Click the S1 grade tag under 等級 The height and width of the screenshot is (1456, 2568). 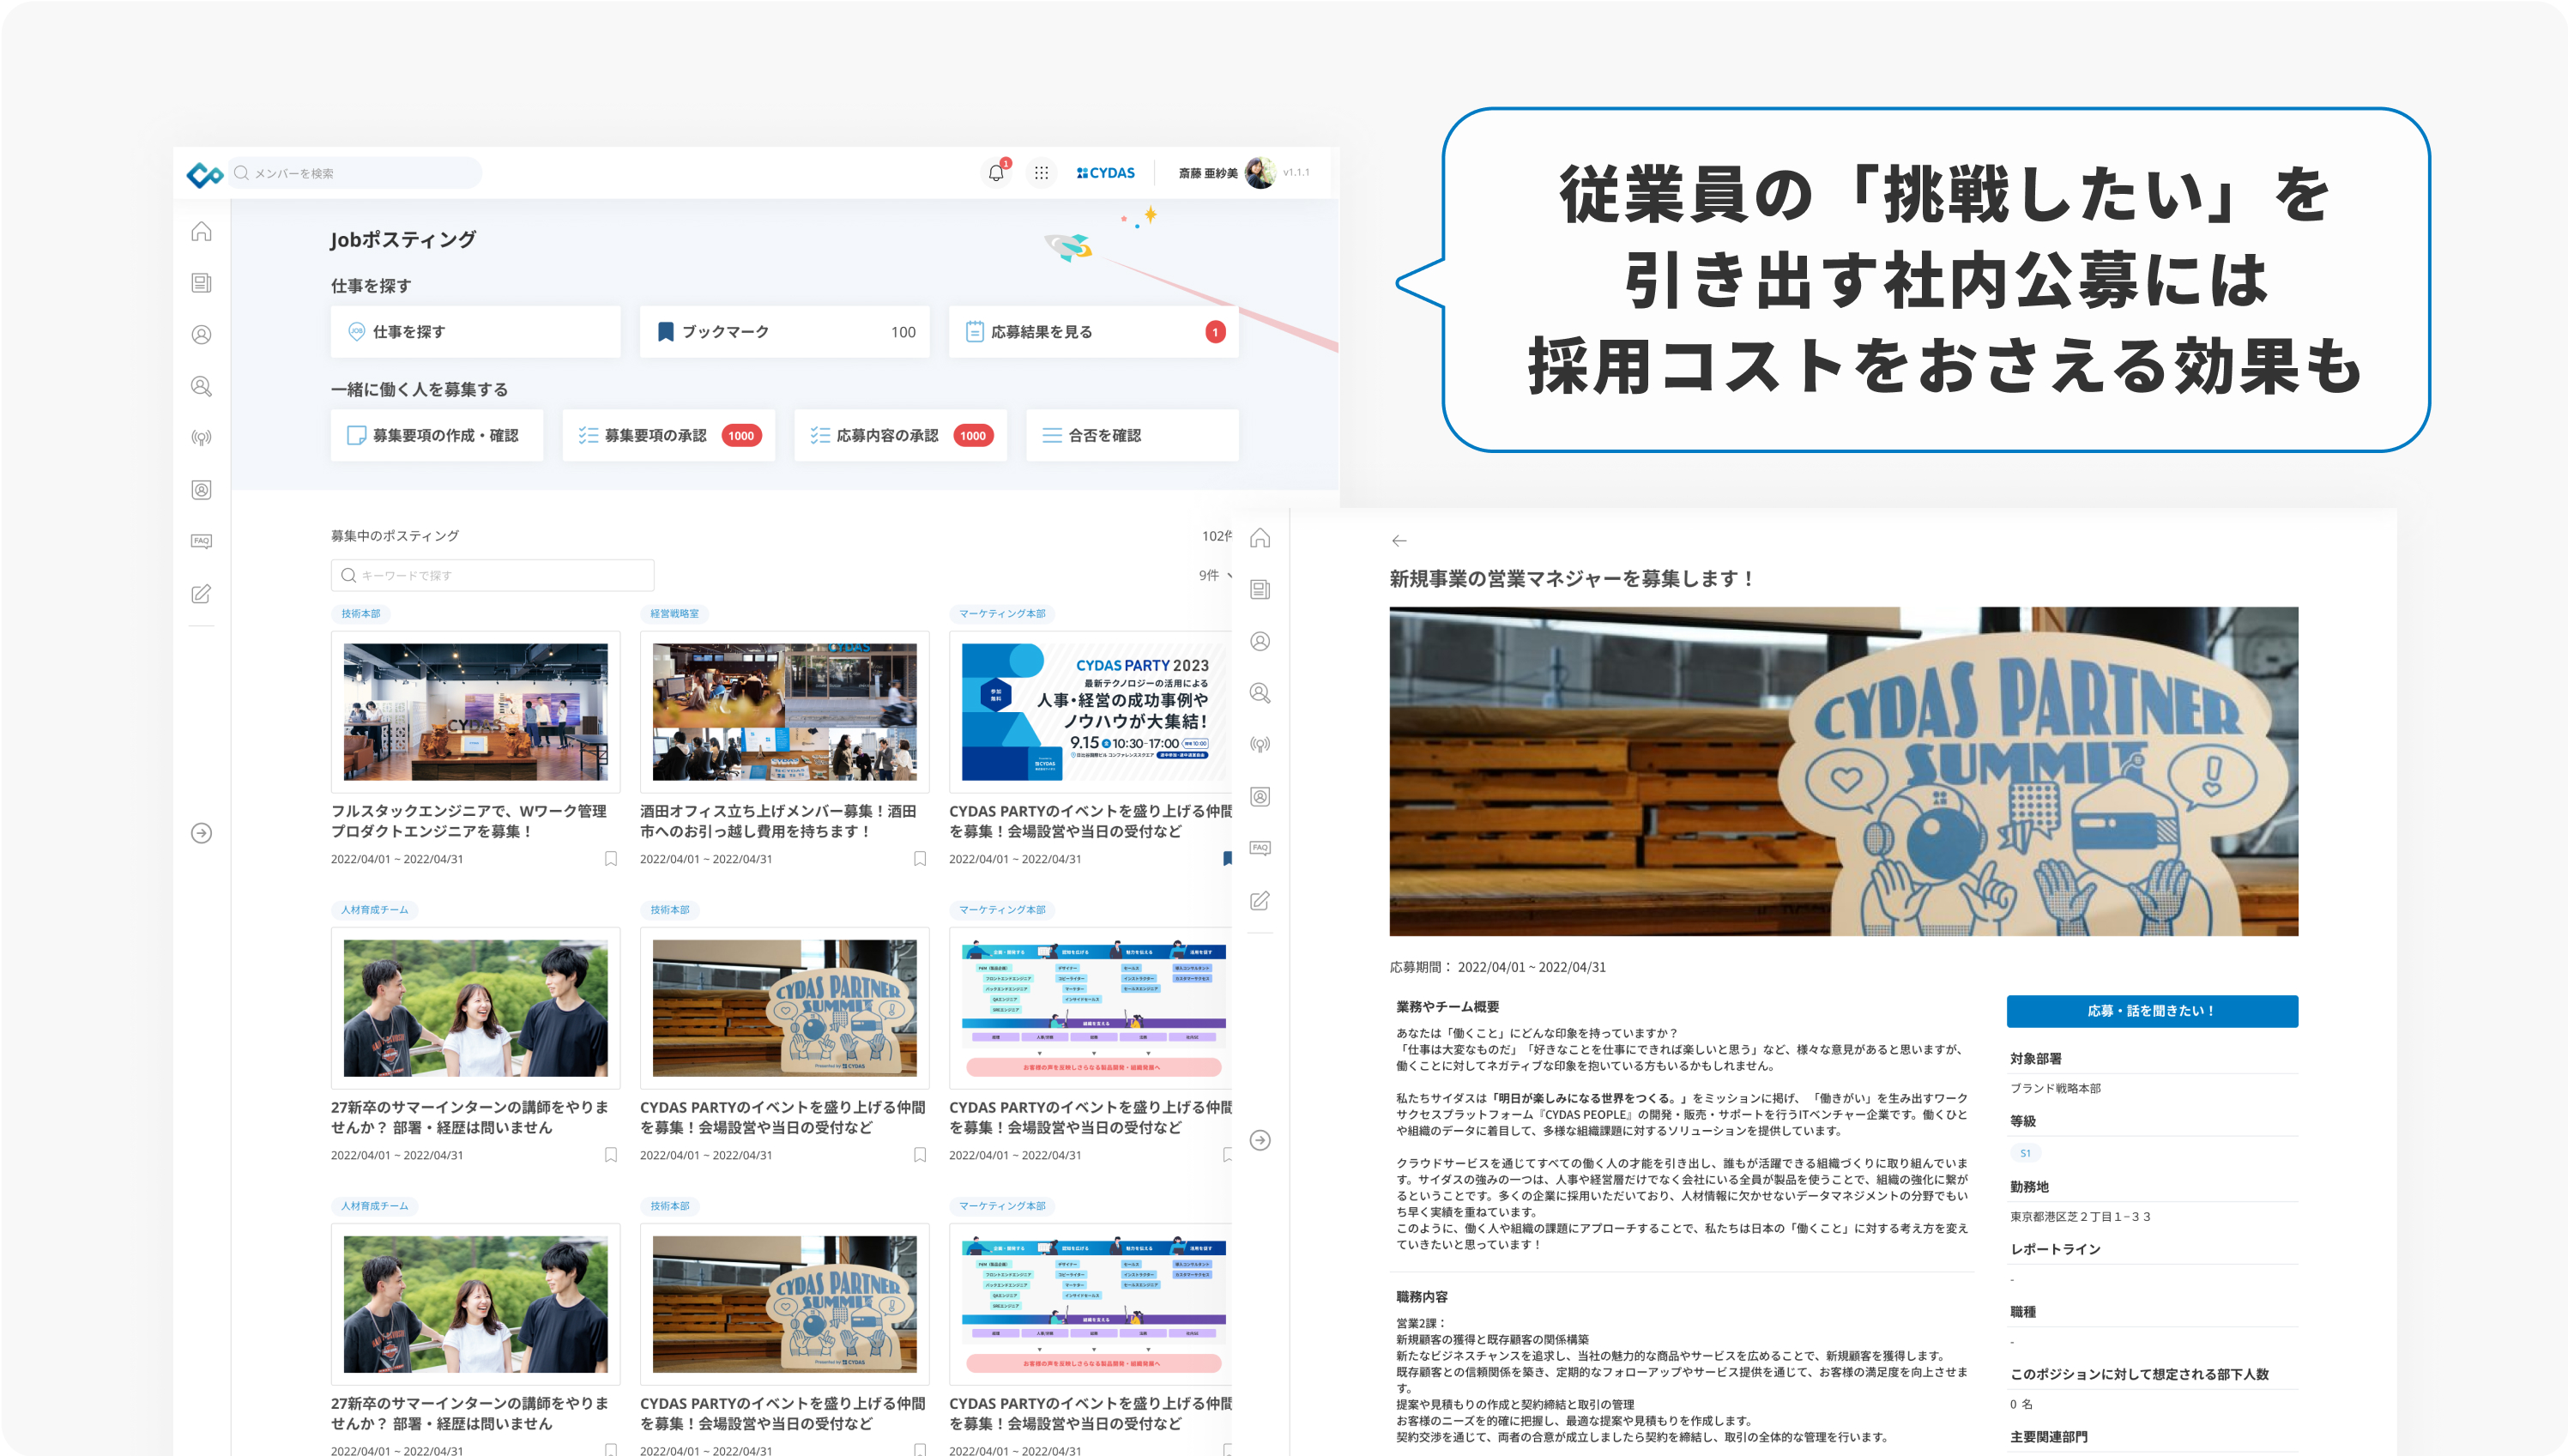pyautogui.click(x=2025, y=1153)
